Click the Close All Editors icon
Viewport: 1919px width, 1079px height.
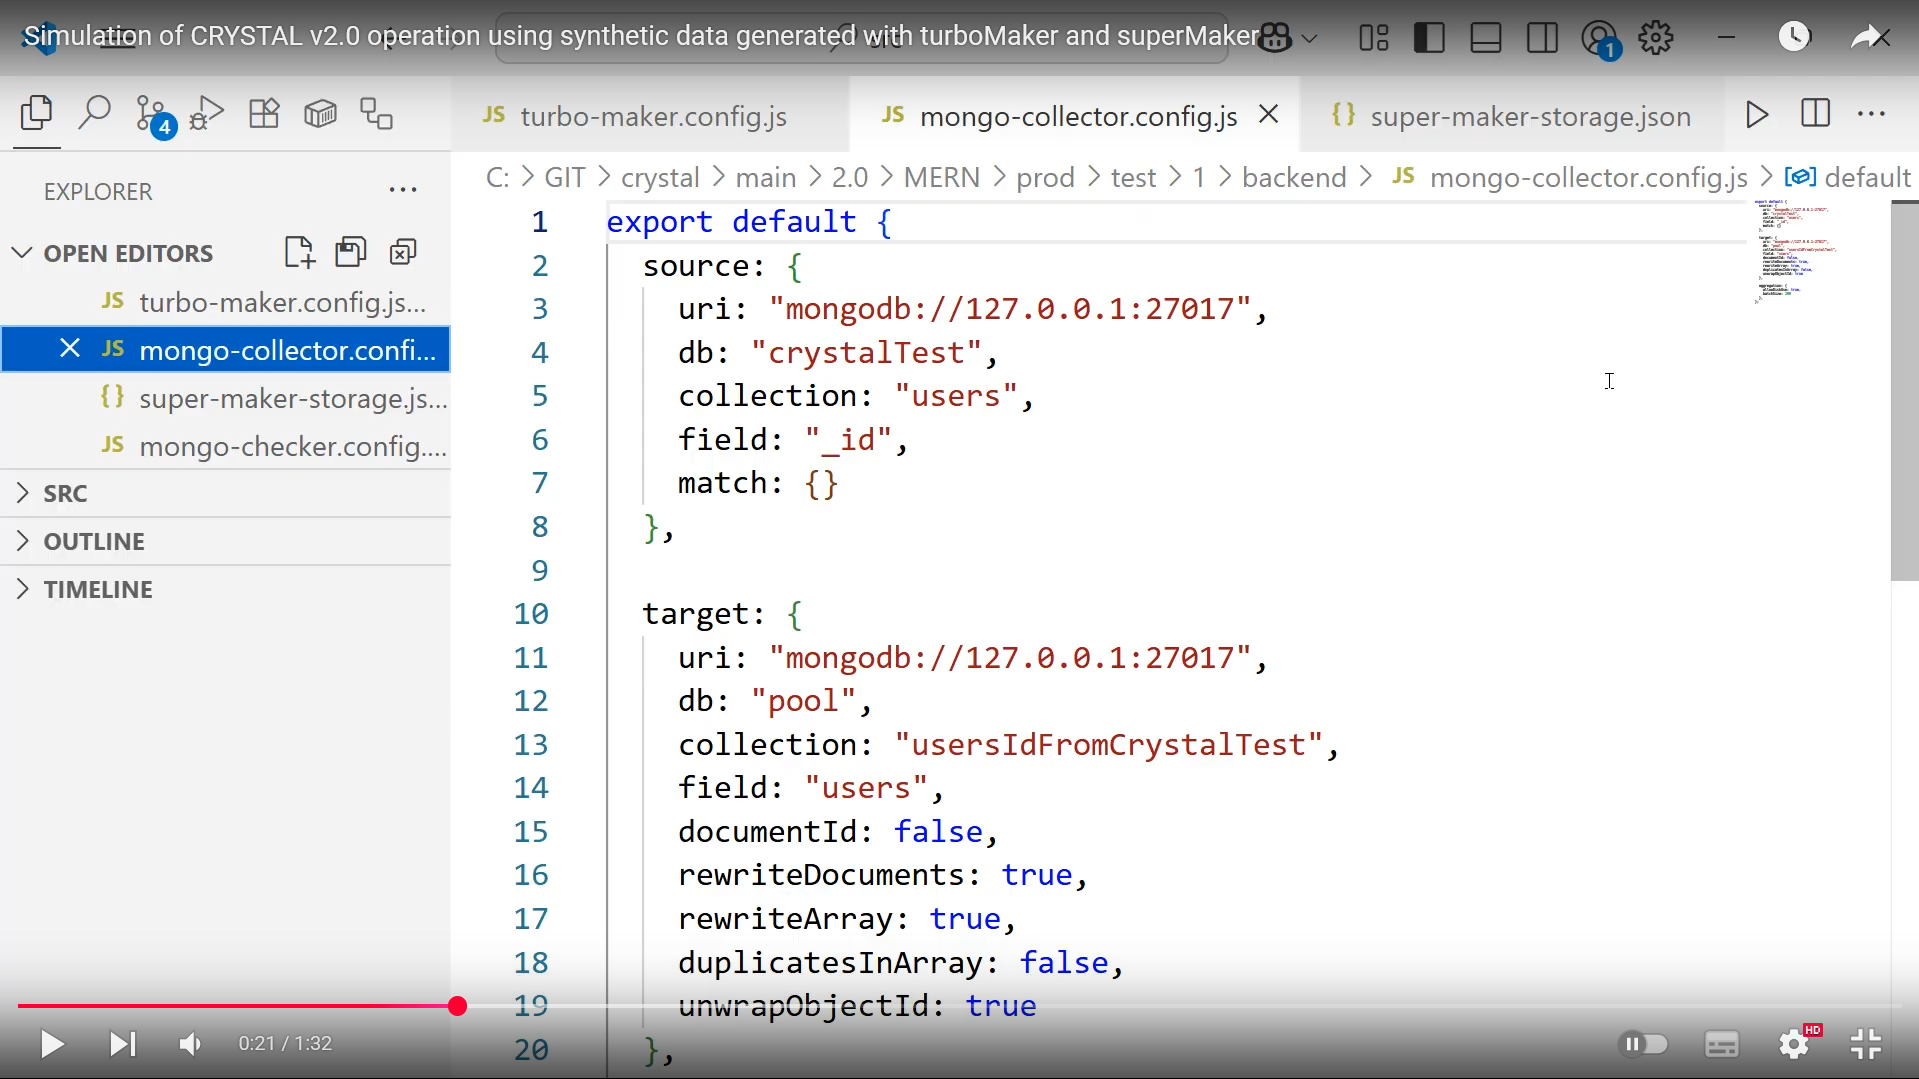403,252
